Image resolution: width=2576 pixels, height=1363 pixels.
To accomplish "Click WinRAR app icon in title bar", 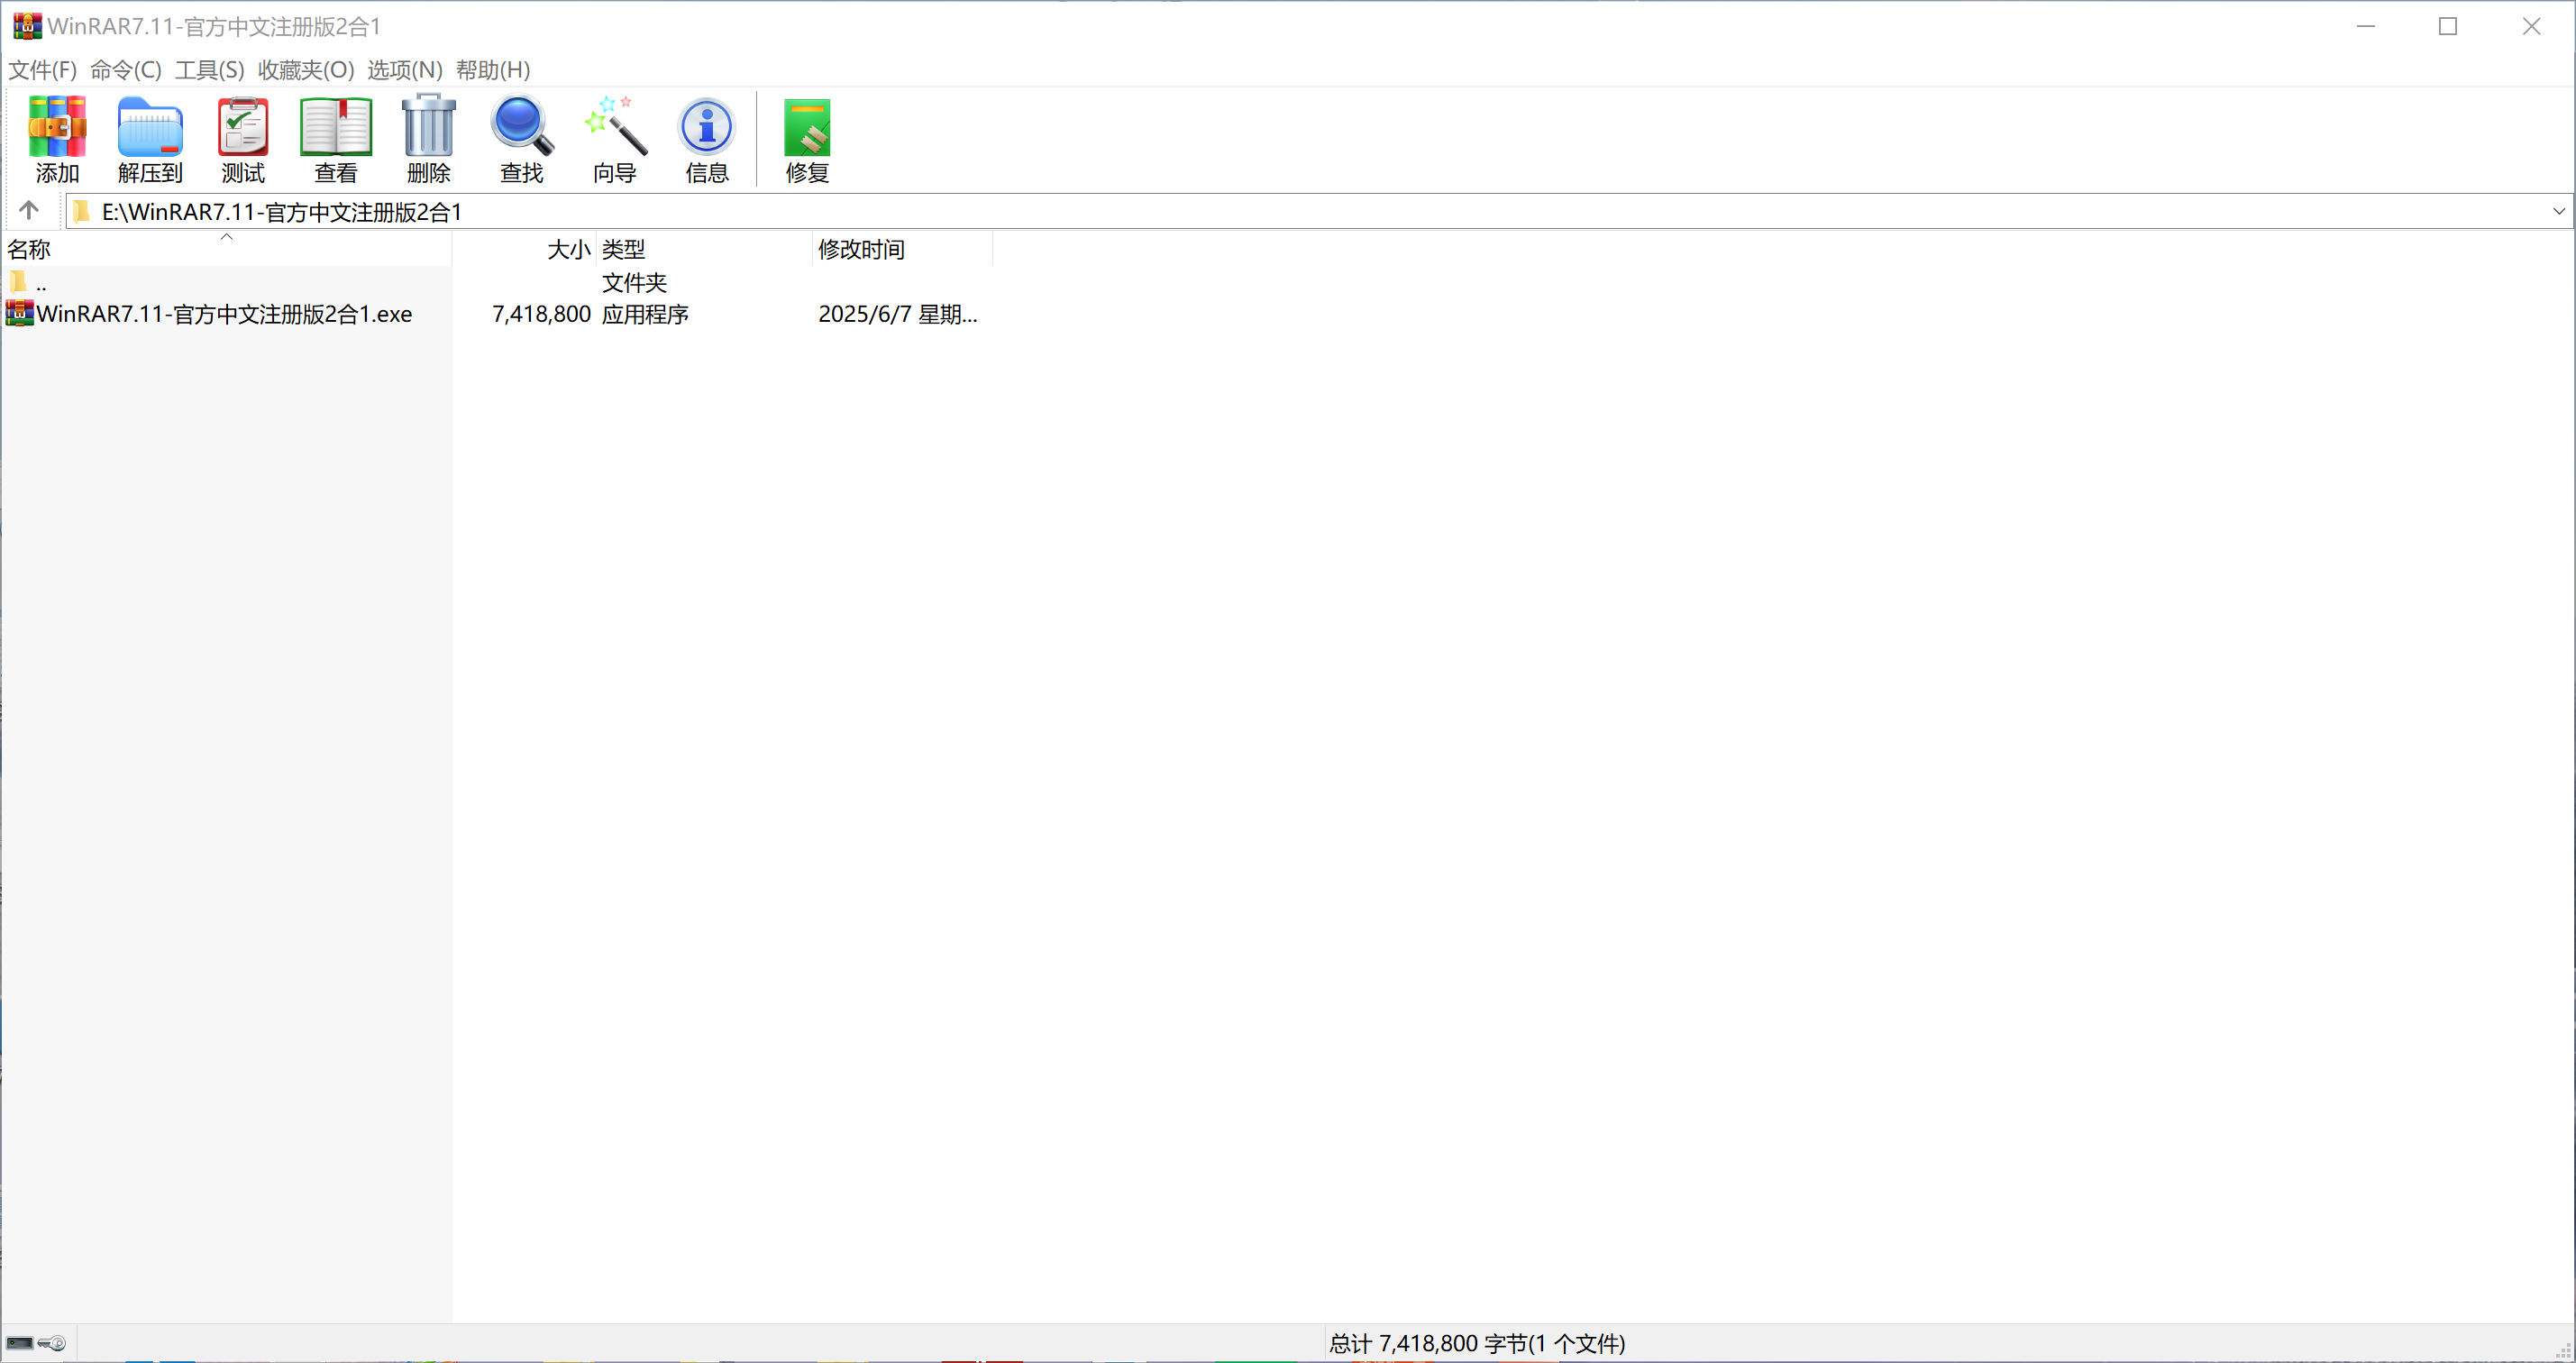I will [x=27, y=26].
